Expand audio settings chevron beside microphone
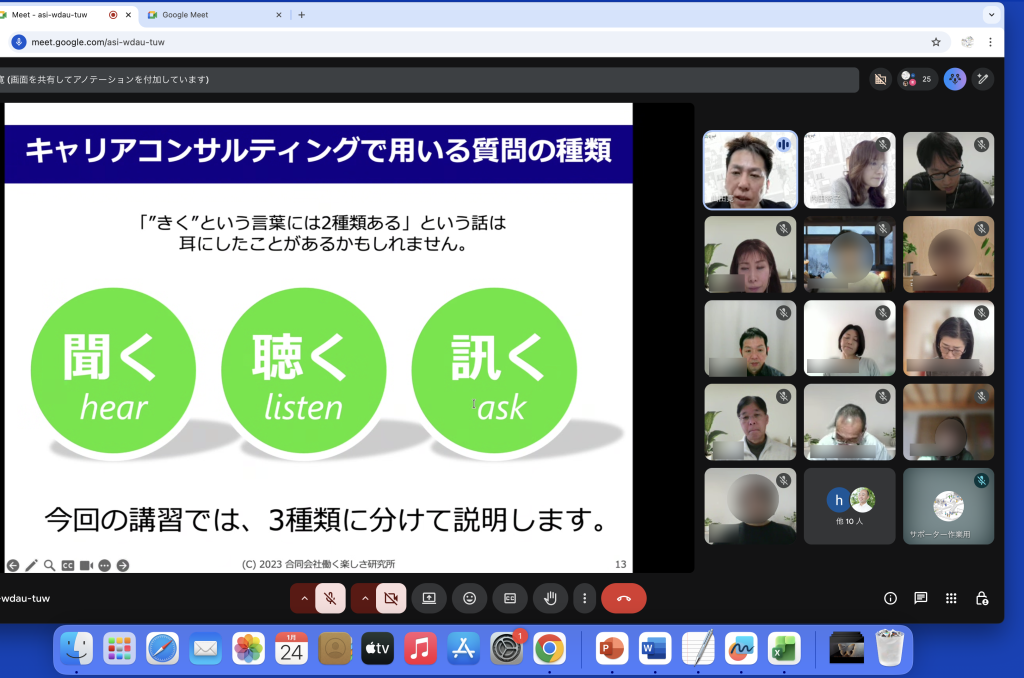The image size is (1024, 678). coord(304,598)
